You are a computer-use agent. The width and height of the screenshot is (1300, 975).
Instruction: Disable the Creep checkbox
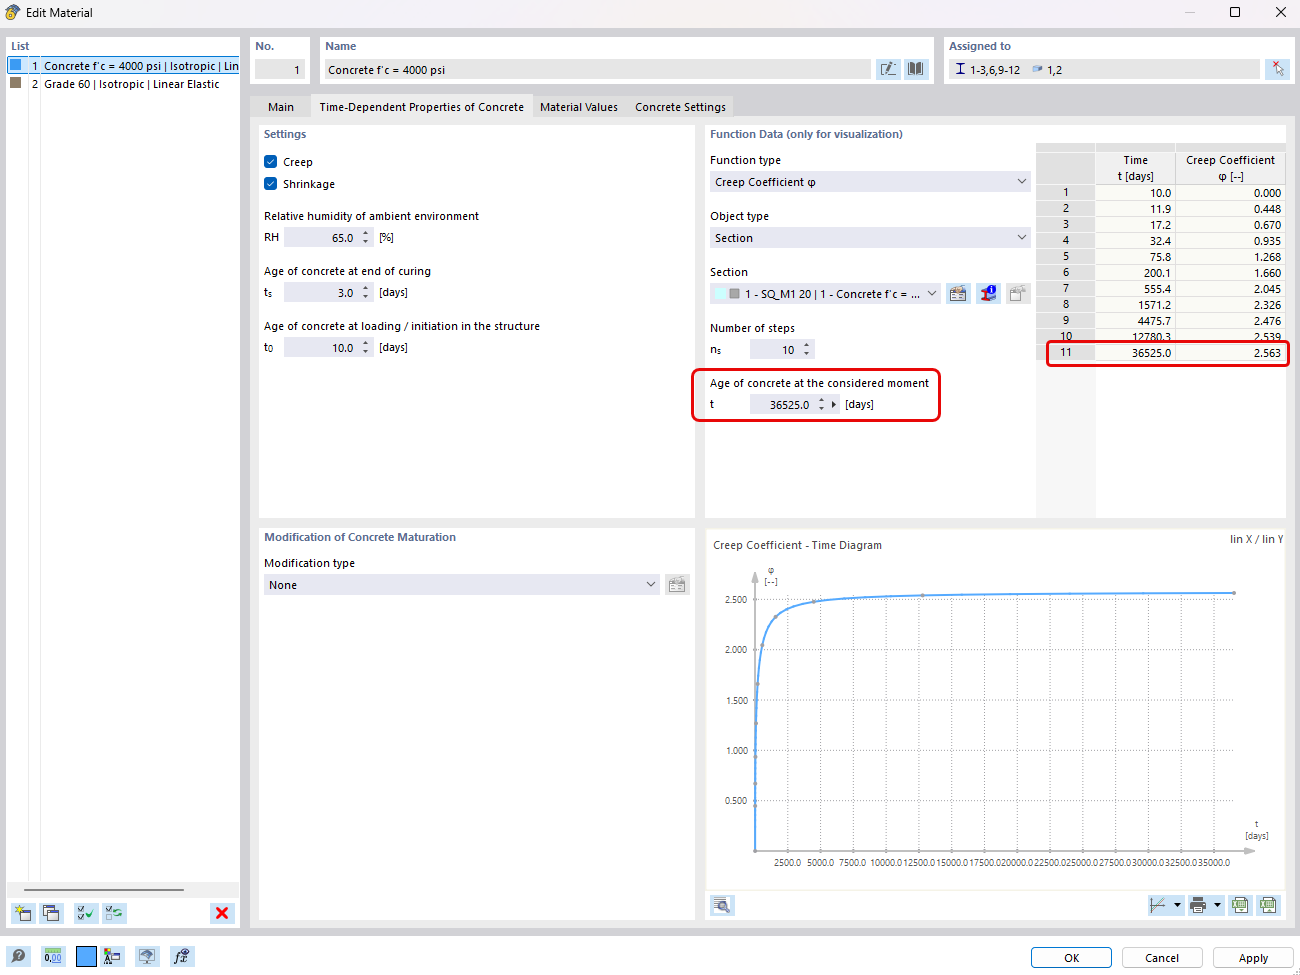pos(270,161)
